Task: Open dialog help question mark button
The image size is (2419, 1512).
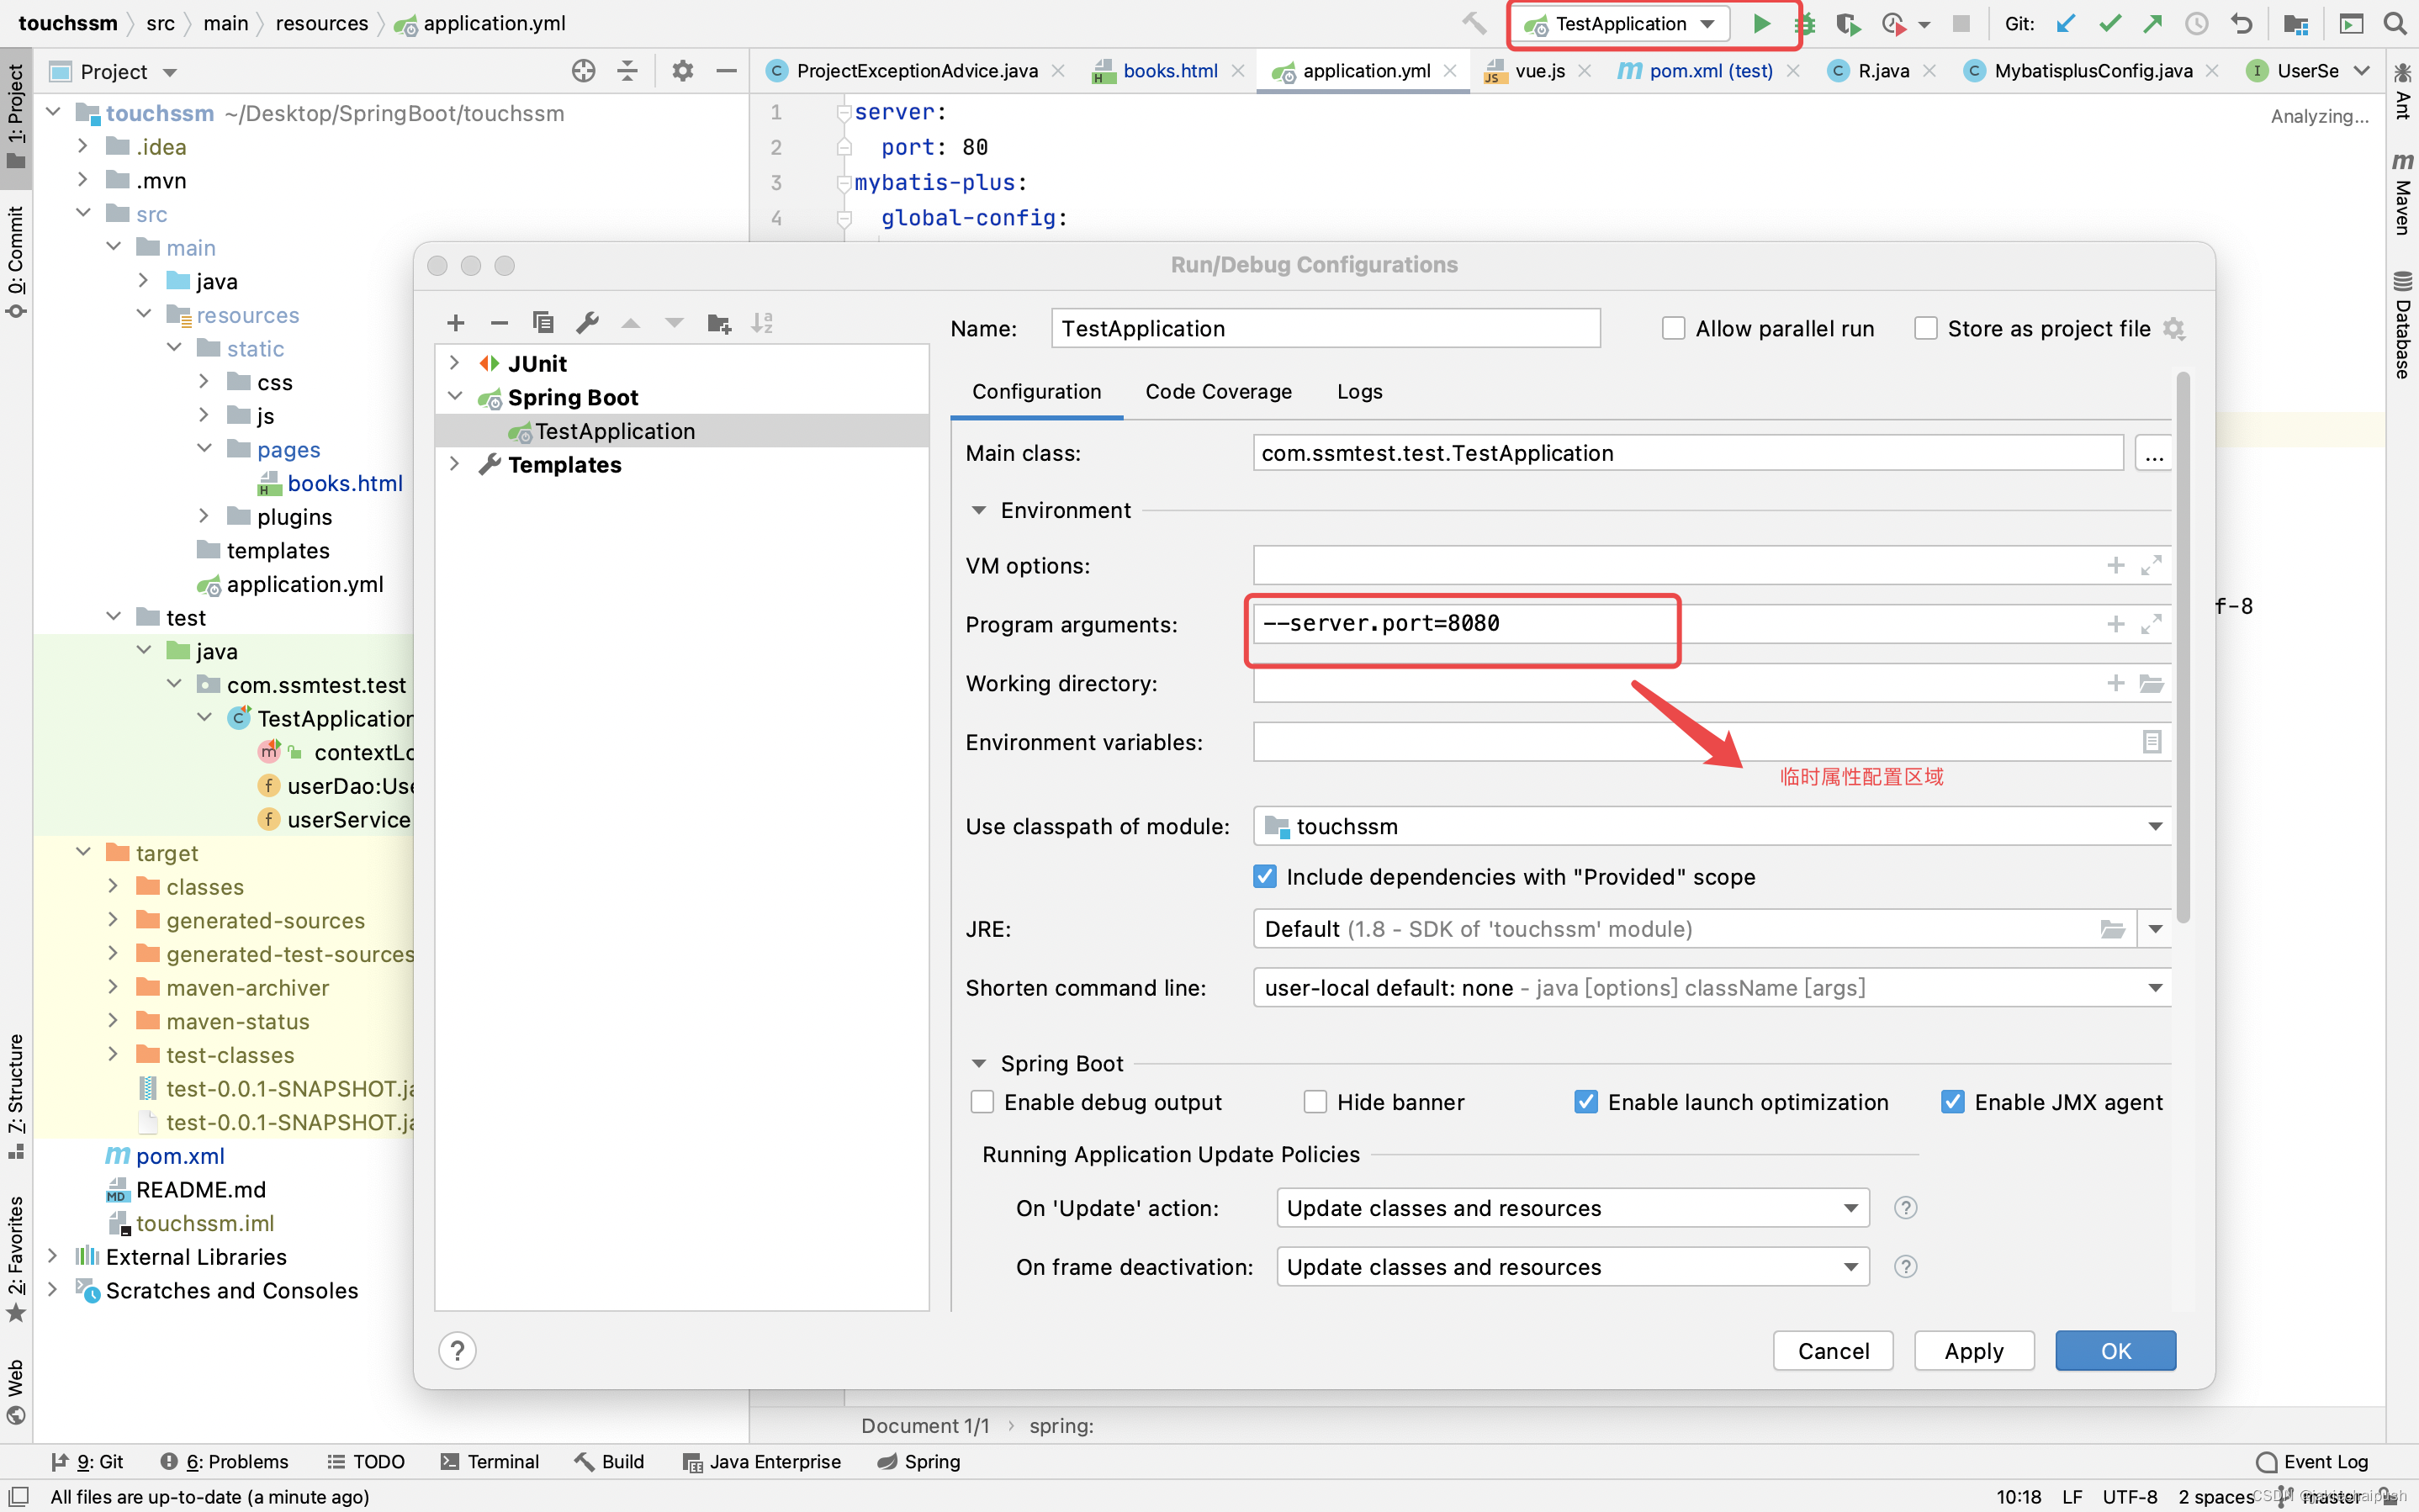Action: pos(457,1351)
